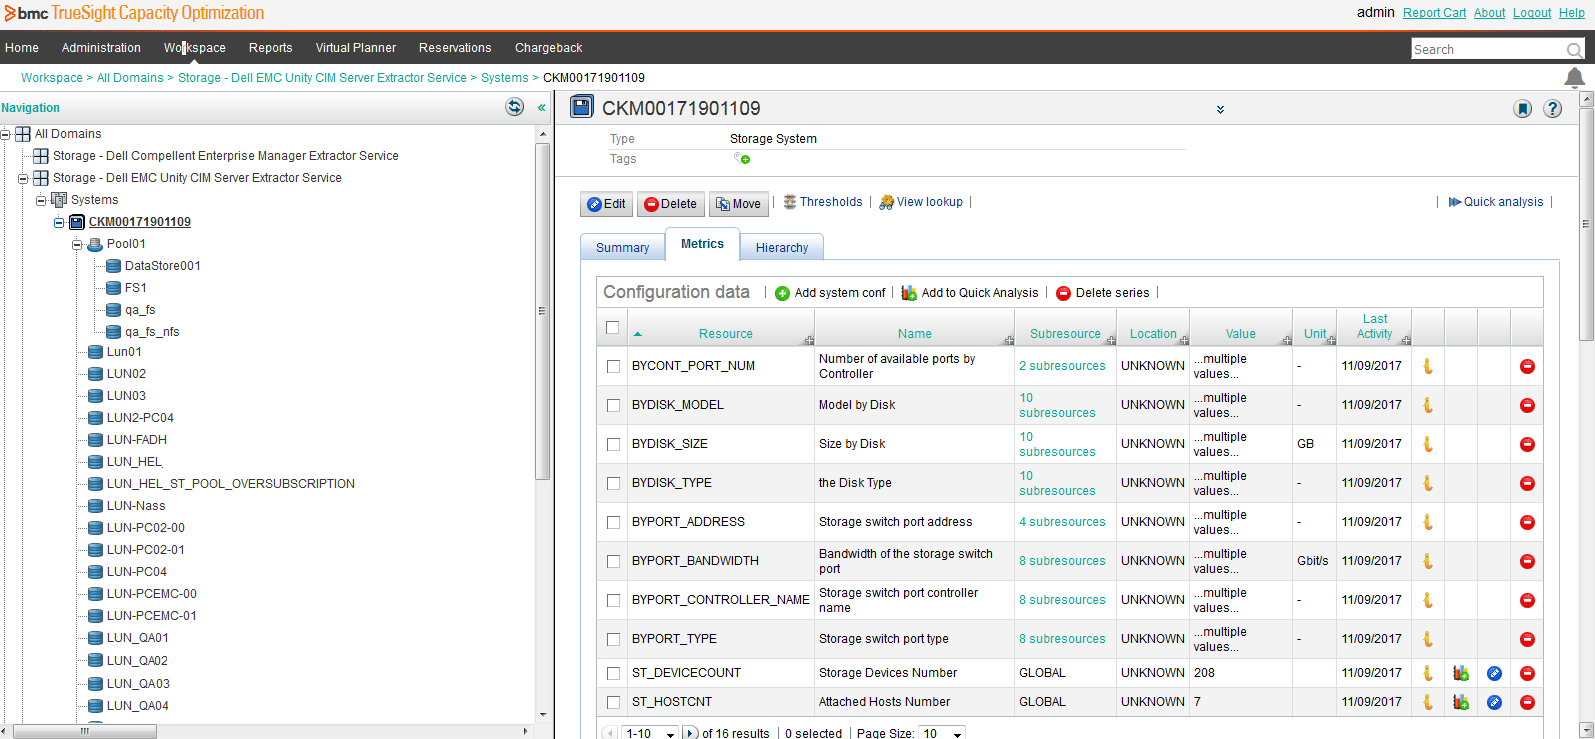Toggle the select-all checkbox in table header
This screenshot has height=739, width=1595.
613,327
